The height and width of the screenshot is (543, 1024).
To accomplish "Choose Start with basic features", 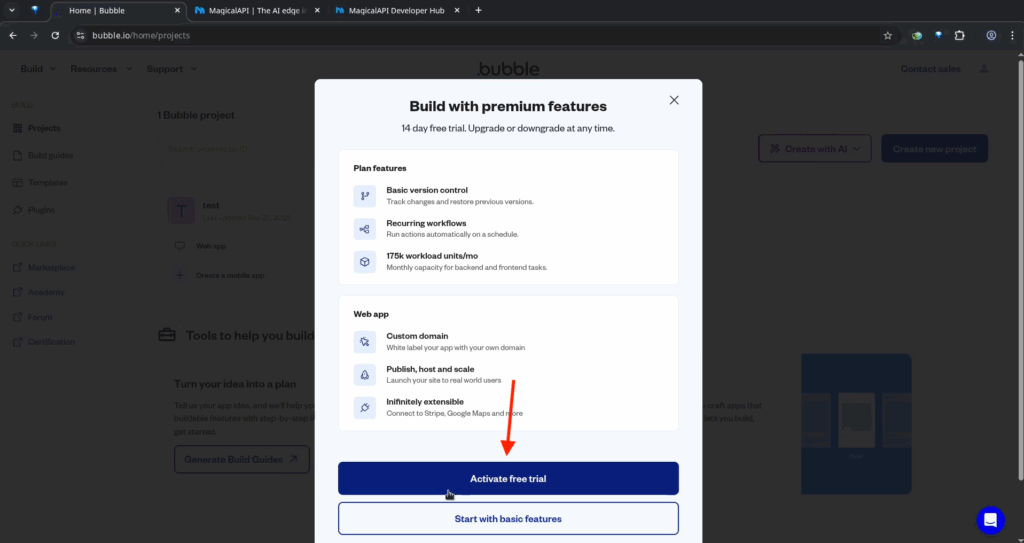I will [x=508, y=519].
